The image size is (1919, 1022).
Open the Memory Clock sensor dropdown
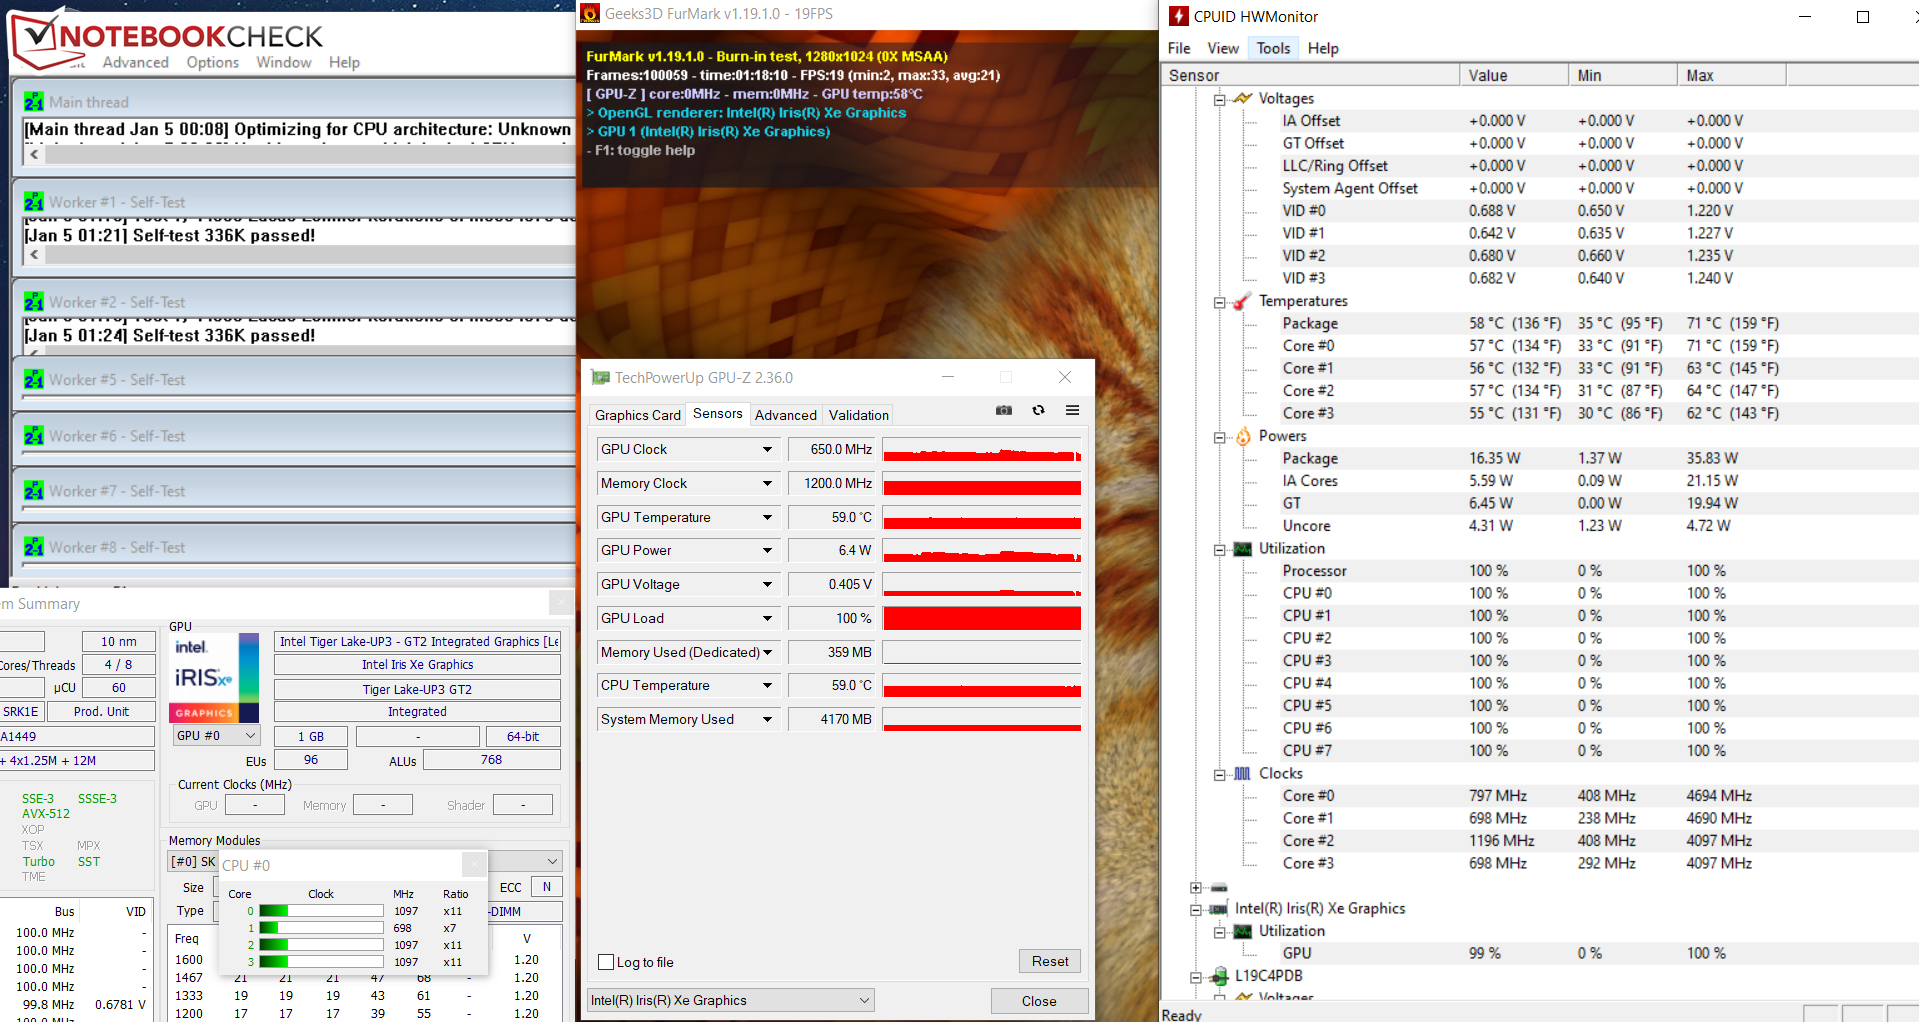(767, 483)
